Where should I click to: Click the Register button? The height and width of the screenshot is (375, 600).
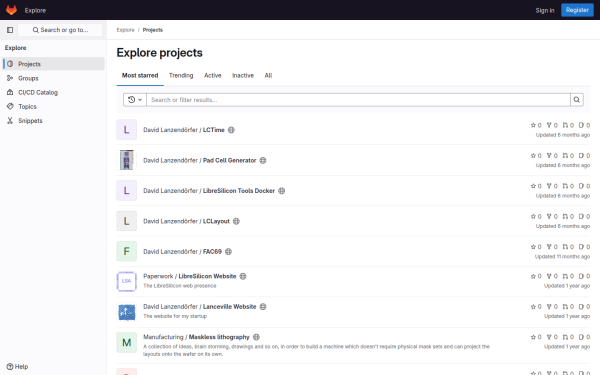click(x=577, y=10)
